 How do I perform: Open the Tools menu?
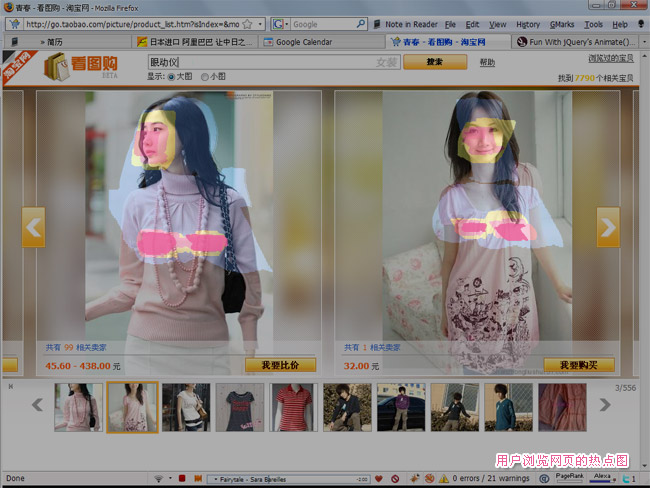coord(593,24)
